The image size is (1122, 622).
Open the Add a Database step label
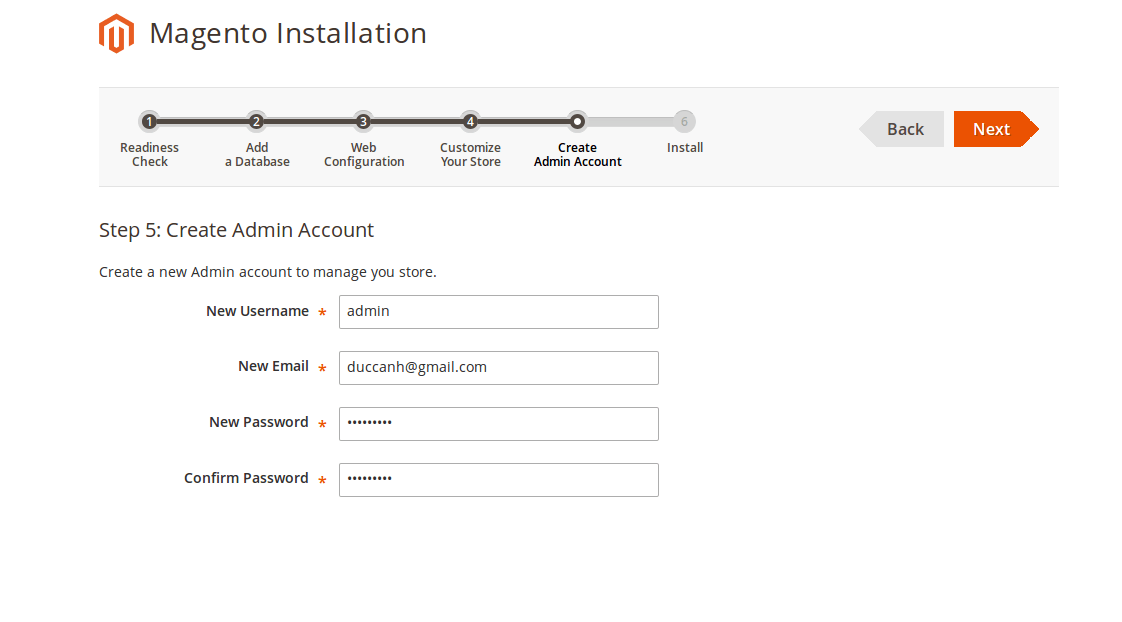tap(257, 155)
